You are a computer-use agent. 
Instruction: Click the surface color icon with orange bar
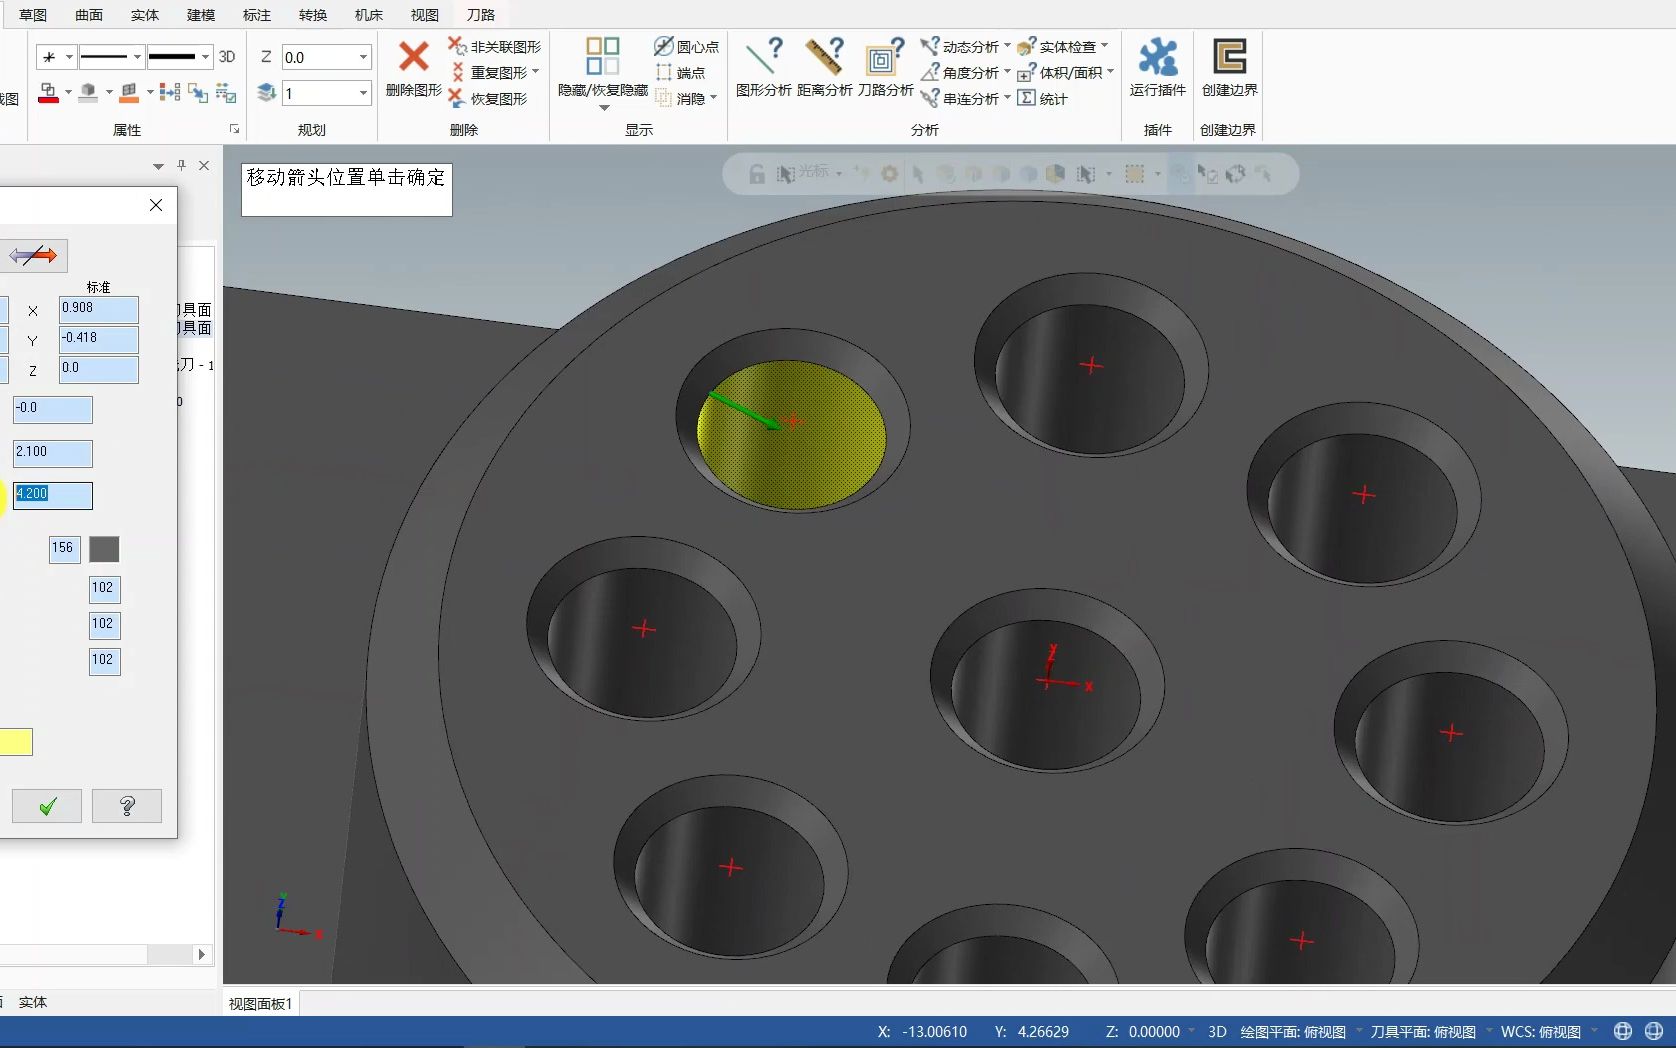(129, 93)
